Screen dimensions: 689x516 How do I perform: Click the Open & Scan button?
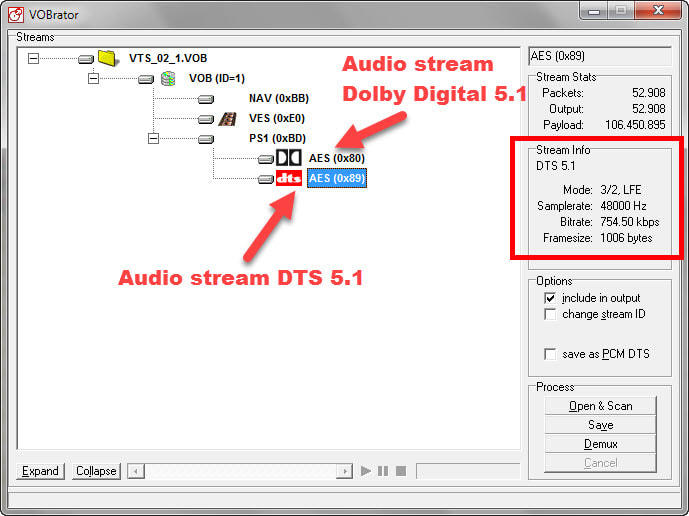click(x=600, y=406)
